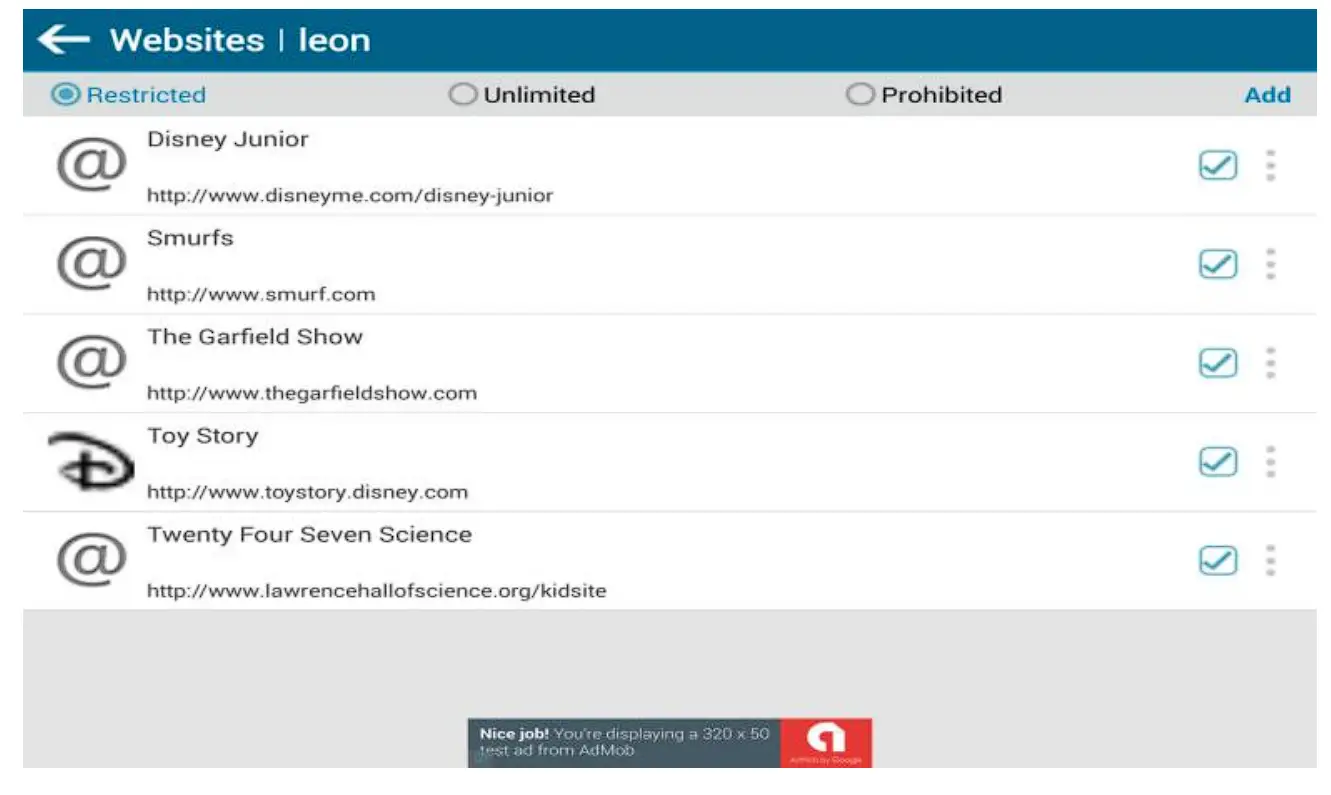Viewport: 1331px width, 795px height.
Task: Select the Unlimited radio option
Action: (x=462, y=95)
